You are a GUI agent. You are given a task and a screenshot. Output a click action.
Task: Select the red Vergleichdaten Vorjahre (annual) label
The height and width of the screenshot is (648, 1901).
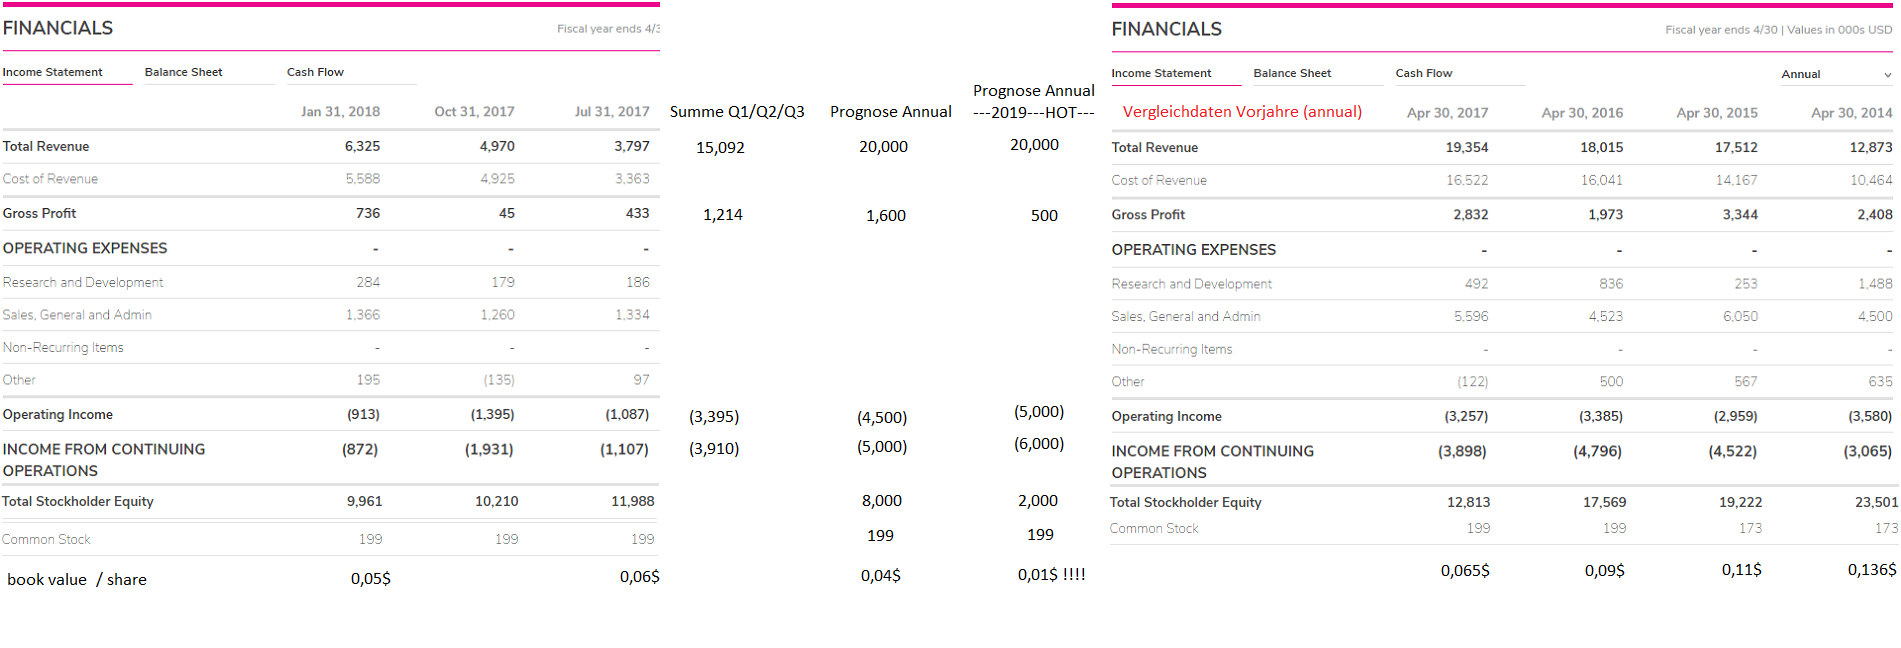pos(1242,111)
